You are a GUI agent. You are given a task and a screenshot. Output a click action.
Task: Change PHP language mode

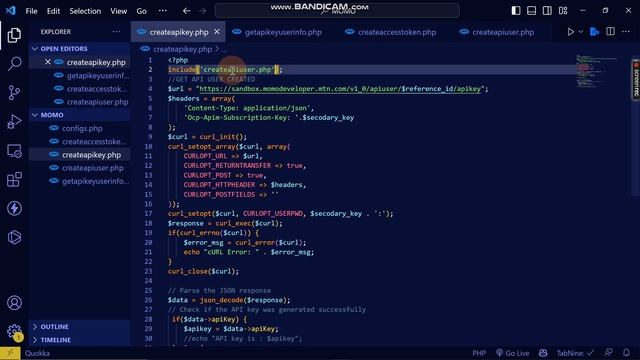click(x=479, y=353)
